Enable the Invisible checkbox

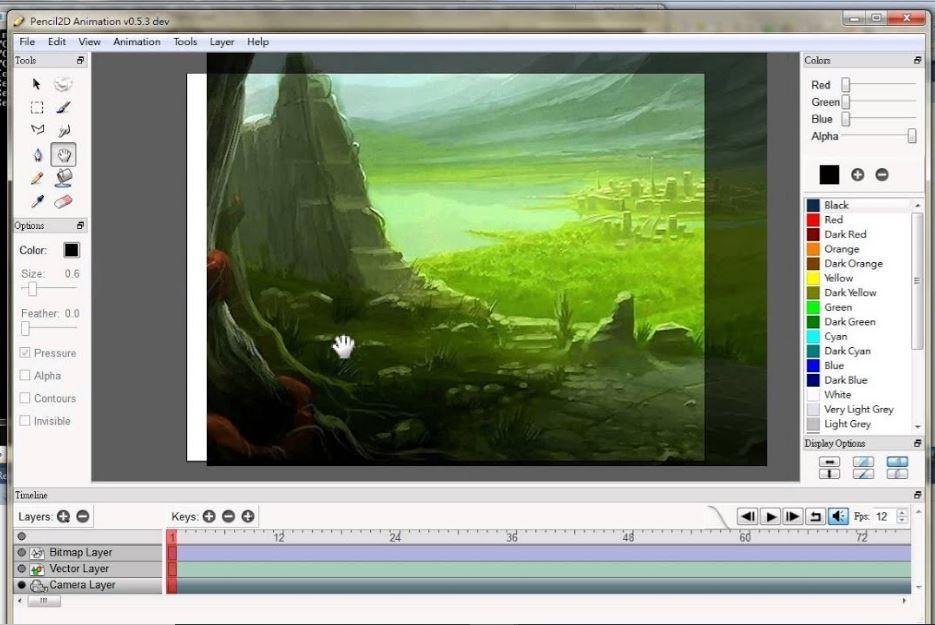click(x=25, y=420)
